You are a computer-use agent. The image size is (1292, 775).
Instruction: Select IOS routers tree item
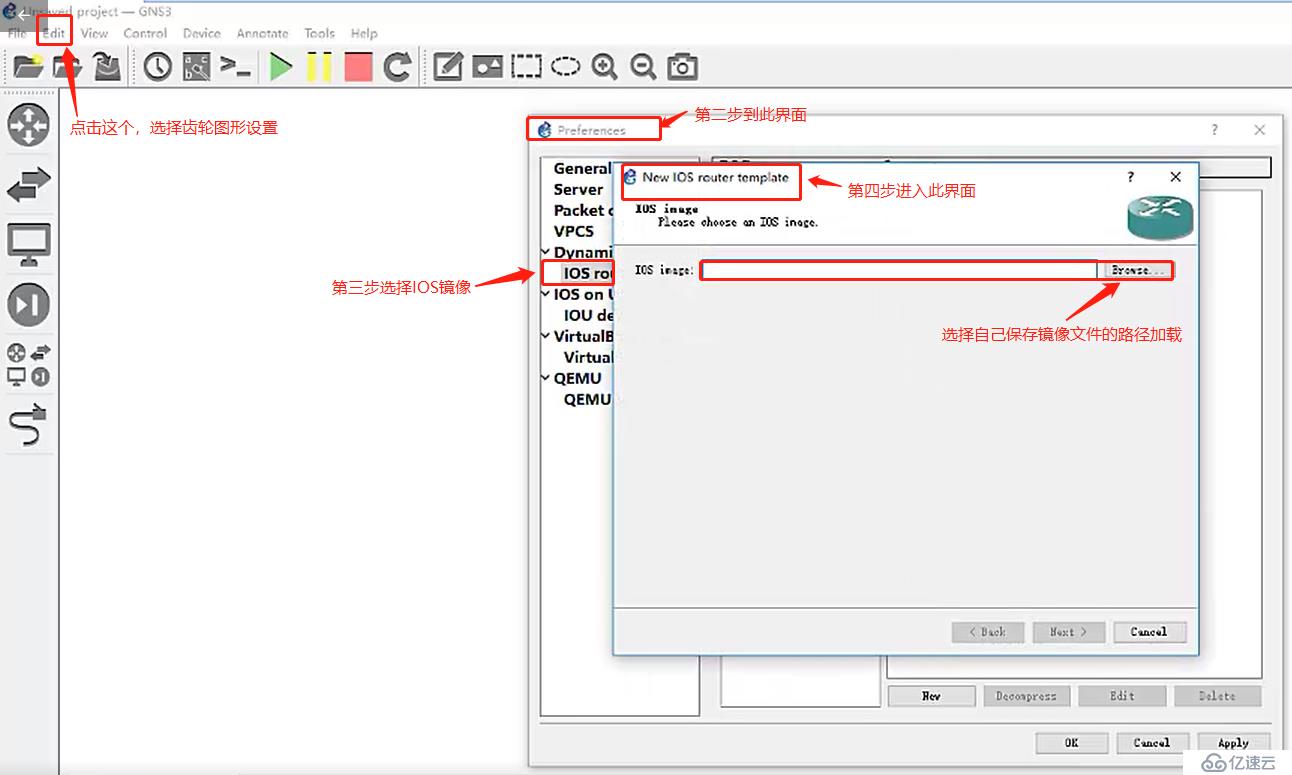pos(588,273)
